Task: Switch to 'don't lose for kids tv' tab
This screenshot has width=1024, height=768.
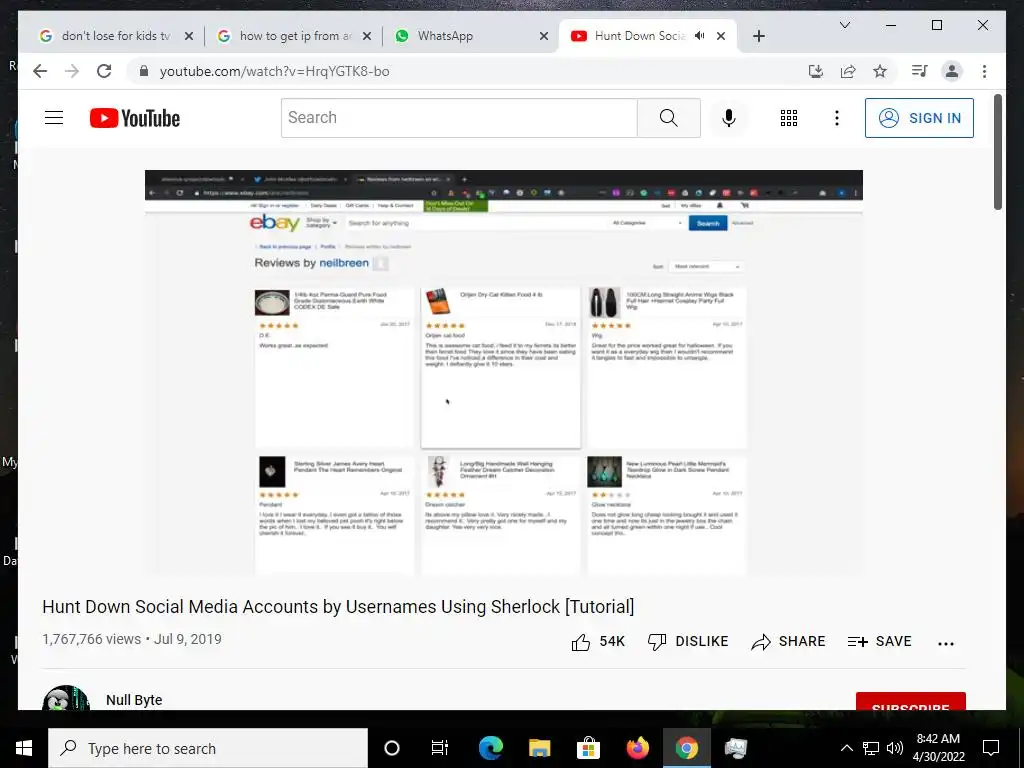Action: [116, 36]
